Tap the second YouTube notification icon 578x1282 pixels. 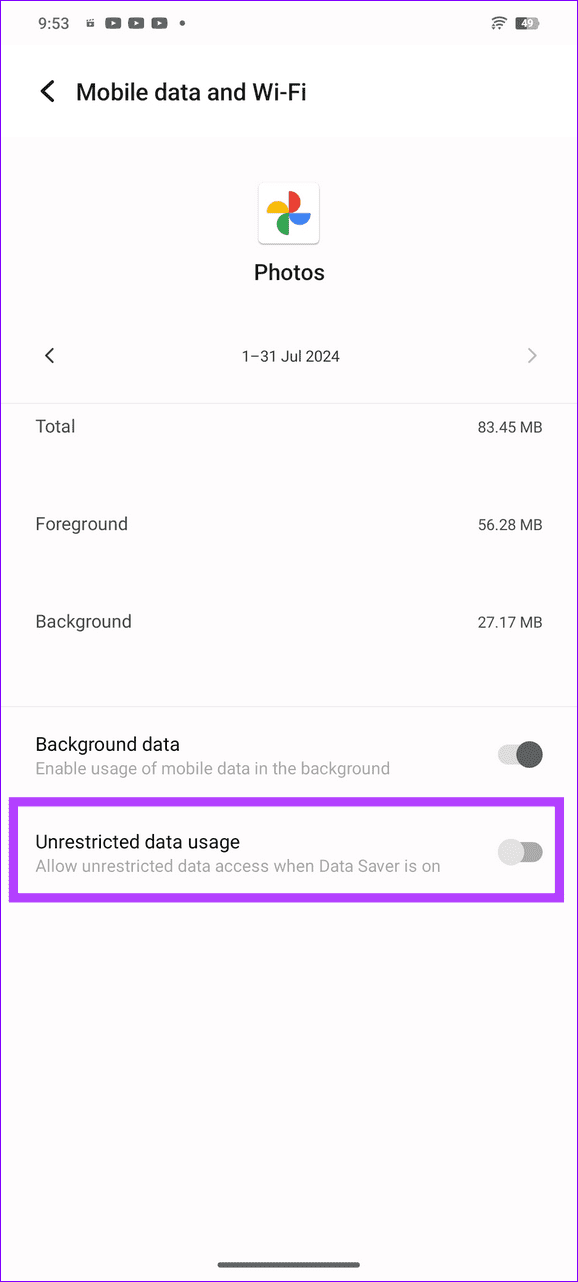(x=135, y=23)
